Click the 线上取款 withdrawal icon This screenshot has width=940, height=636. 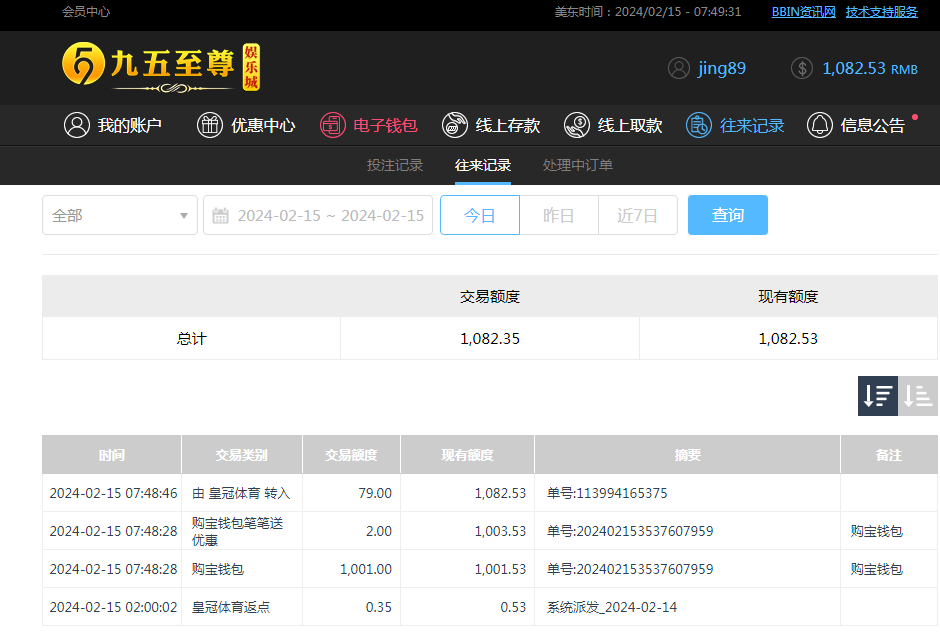click(x=577, y=125)
